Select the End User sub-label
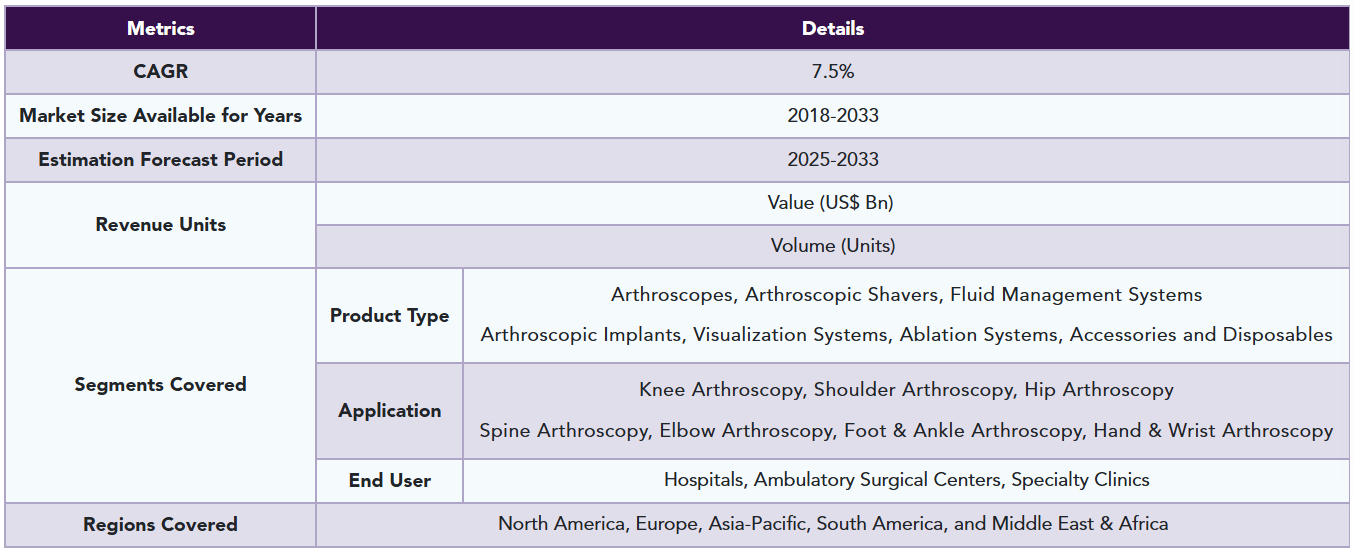This screenshot has width=1354, height=550. pyautogui.click(x=389, y=481)
